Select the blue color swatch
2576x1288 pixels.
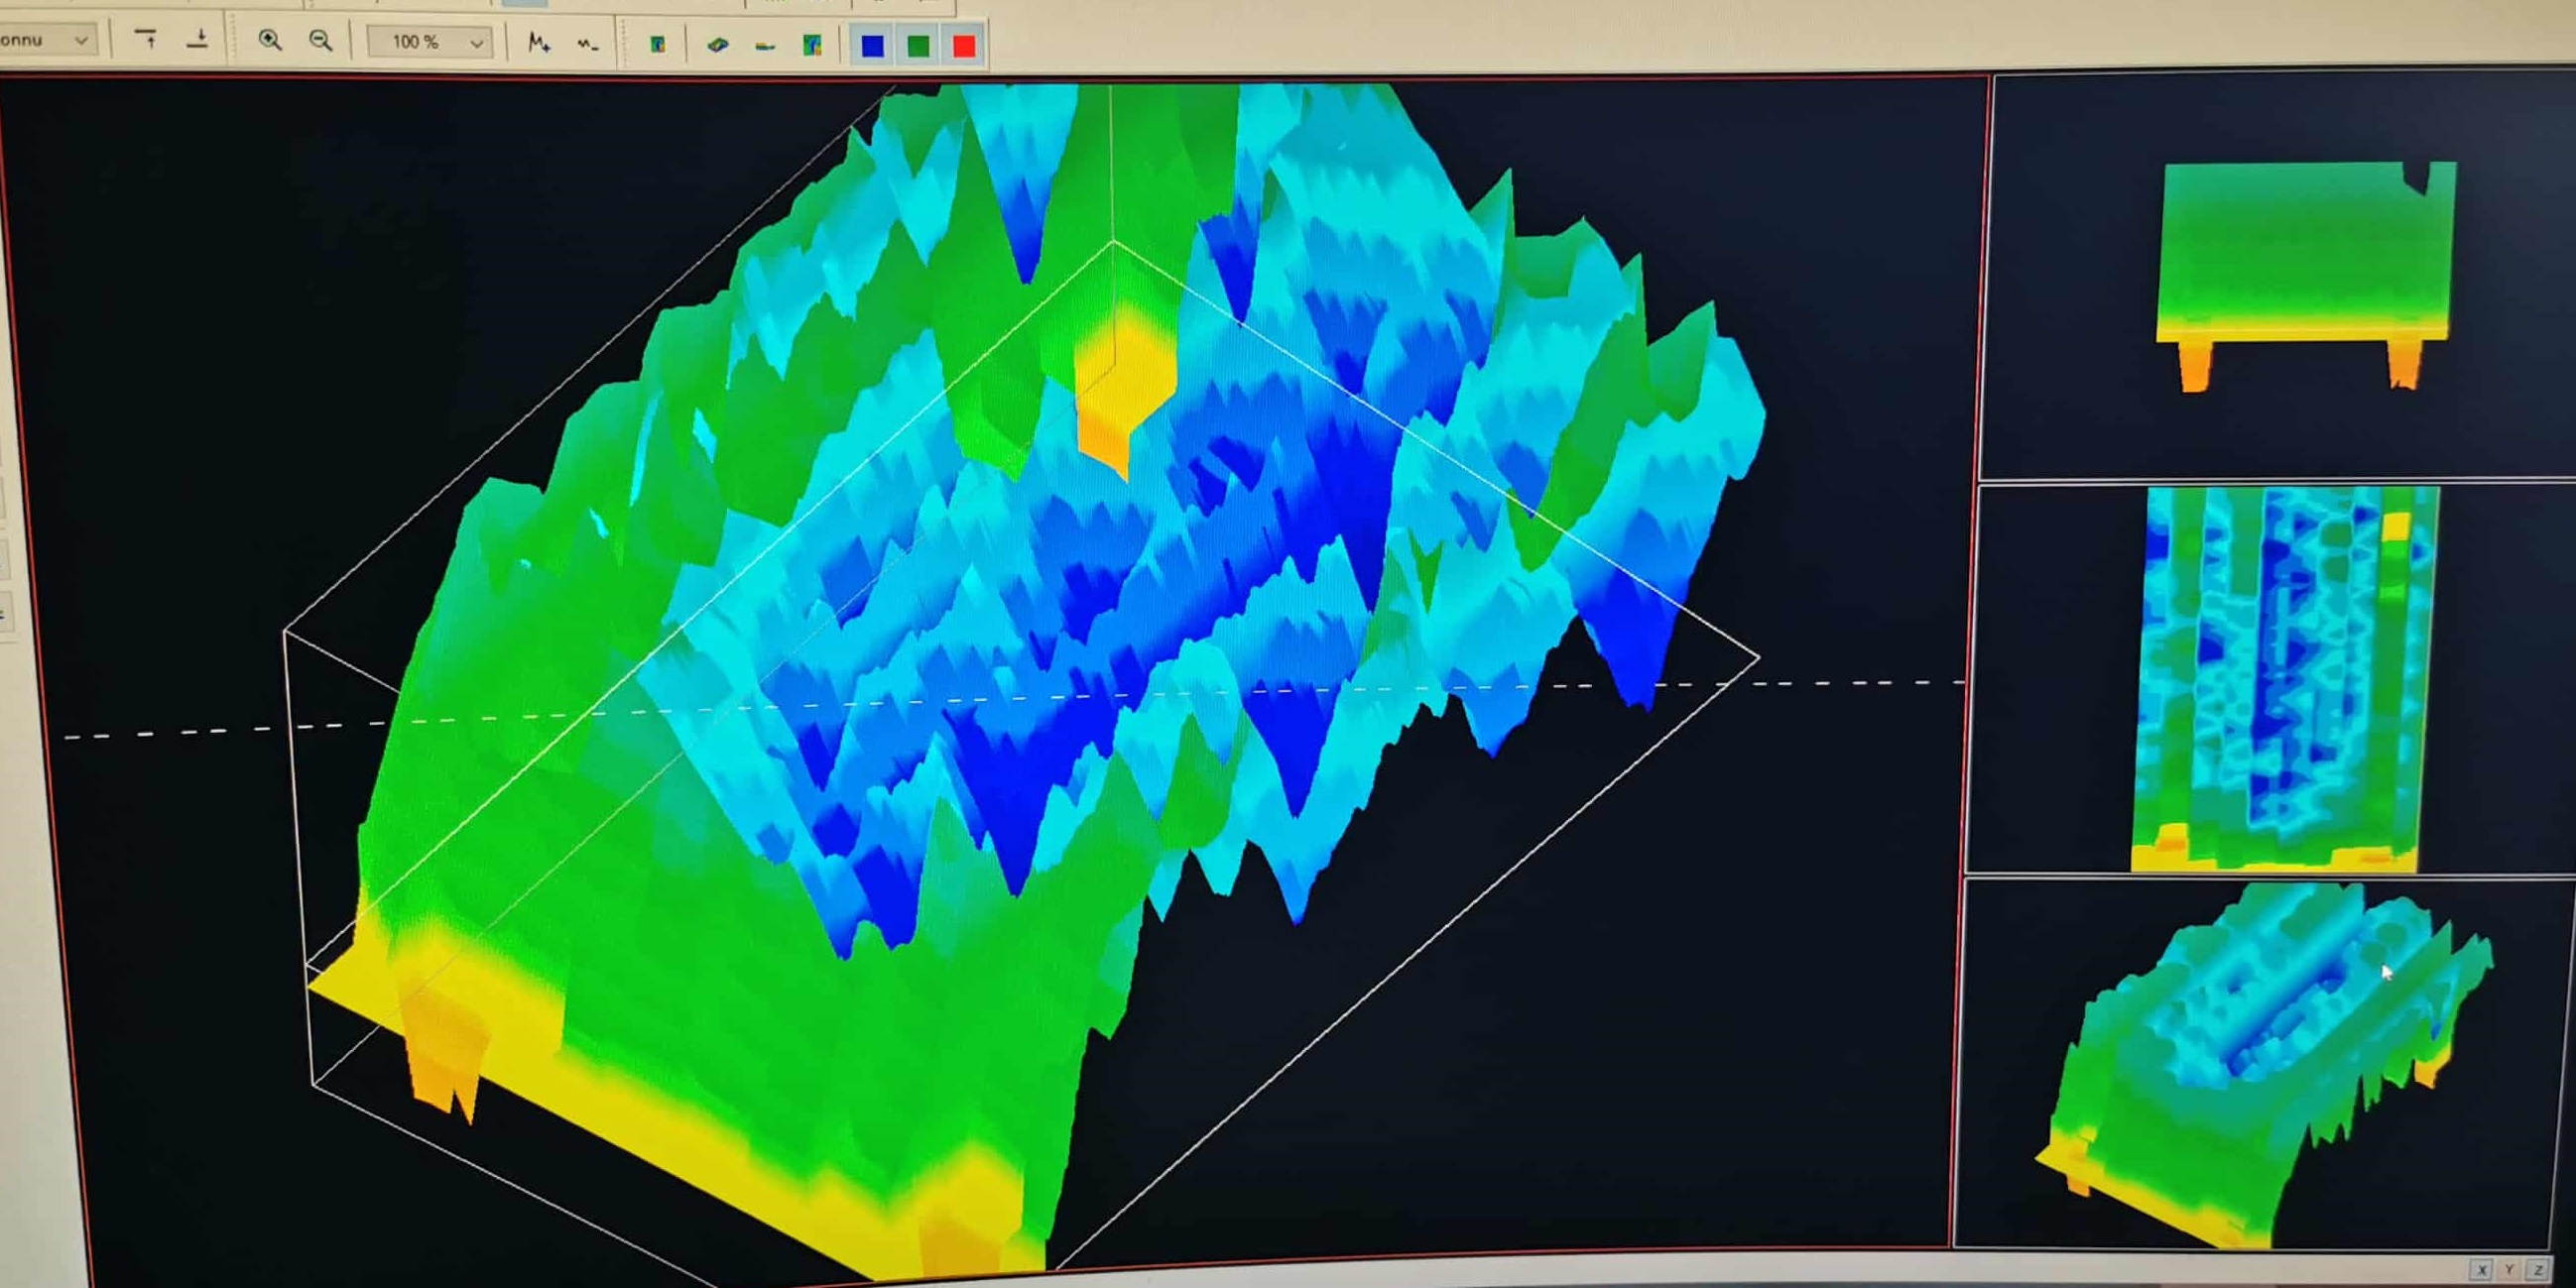[x=872, y=46]
